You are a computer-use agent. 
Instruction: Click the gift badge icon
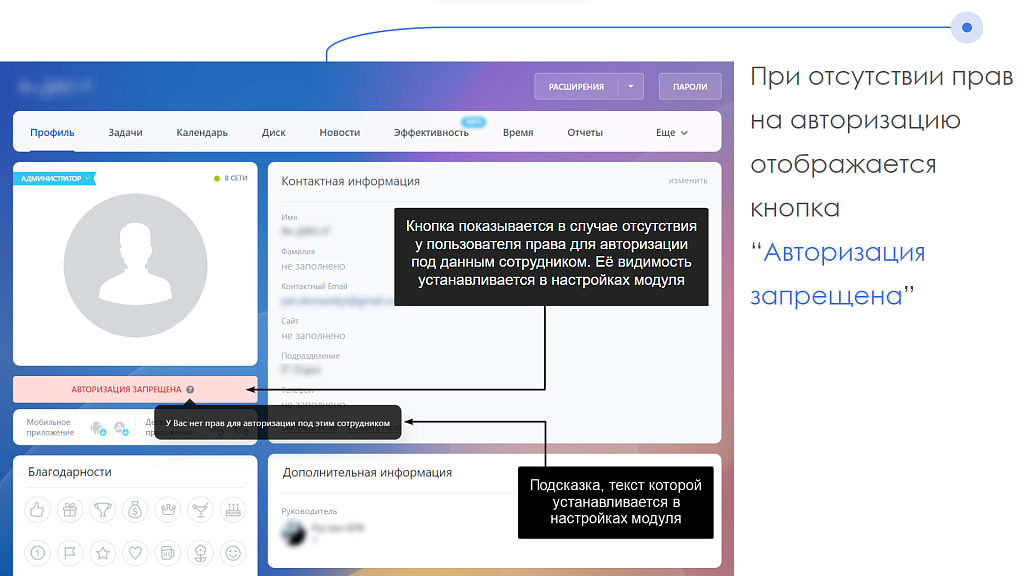(x=69, y=510)
